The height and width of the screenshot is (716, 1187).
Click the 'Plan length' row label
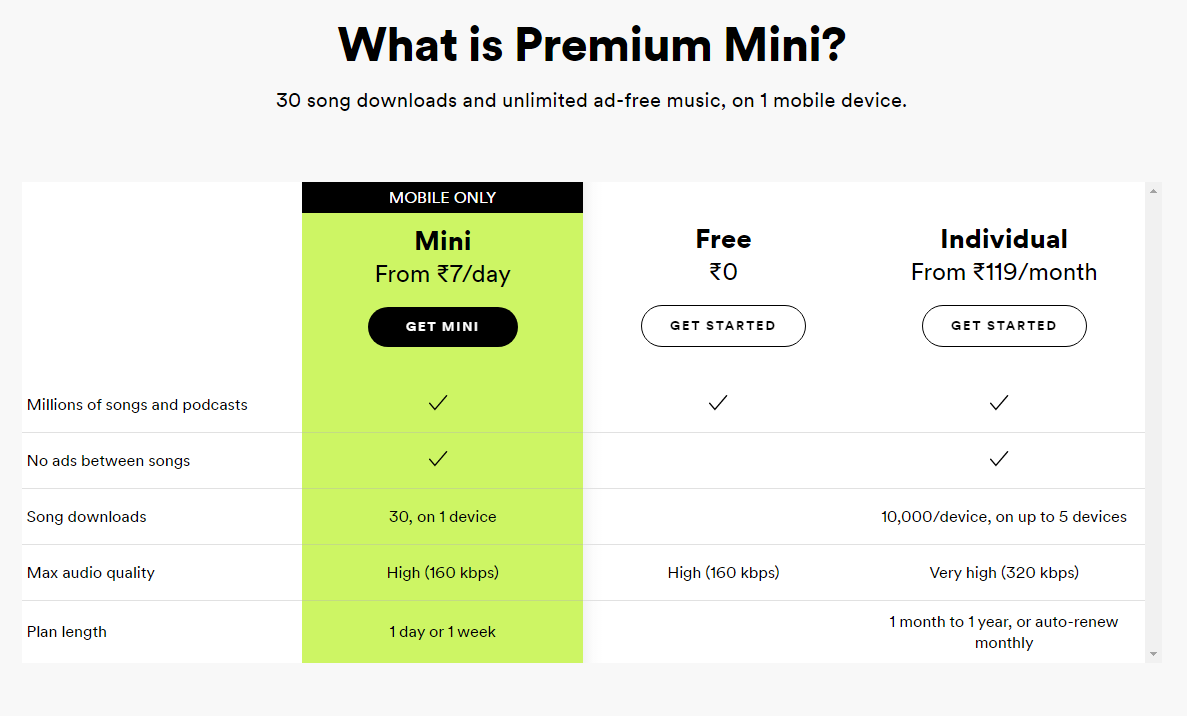coord(67,632)
